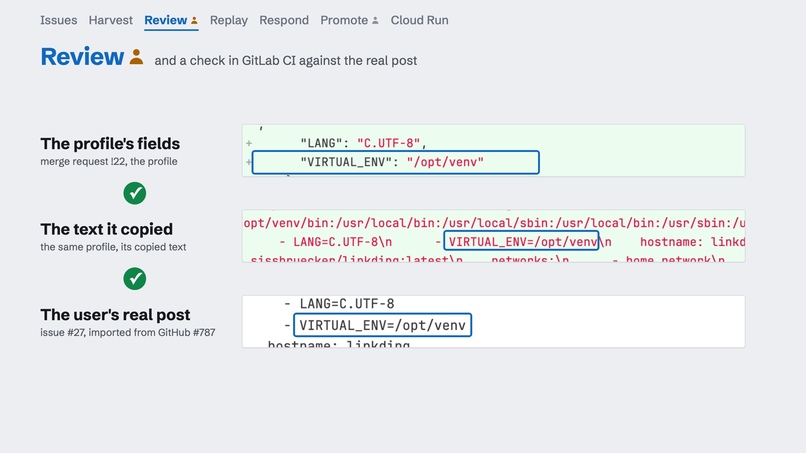
Task: Open the Issues tab
Action: 59,20
